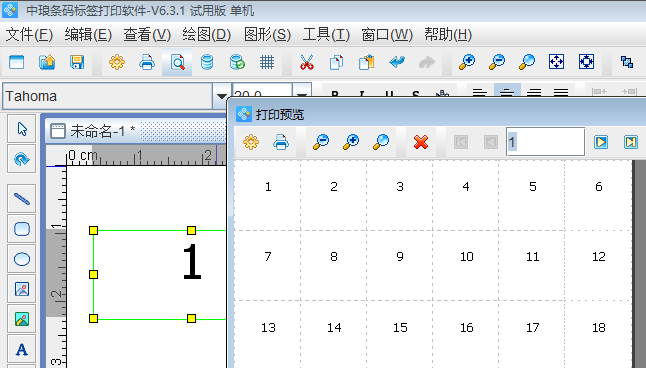Screen dimensions: 646x368
Task: Select the rotate tool in left toolbox
Action: pos(22,159)
